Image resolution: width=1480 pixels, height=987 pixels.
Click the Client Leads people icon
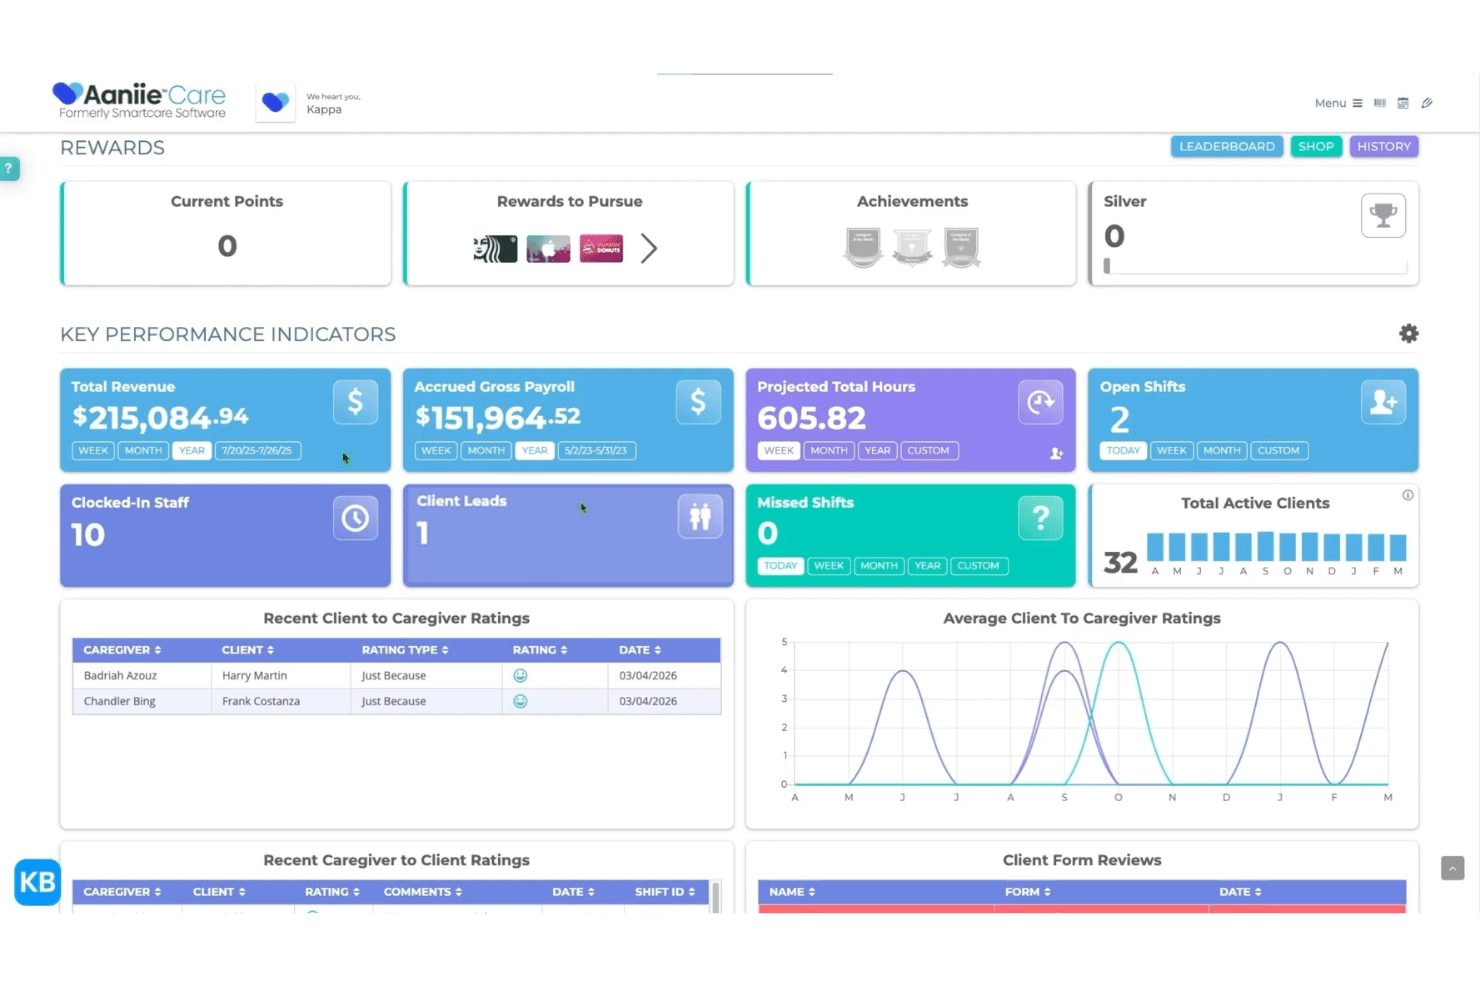700,516
